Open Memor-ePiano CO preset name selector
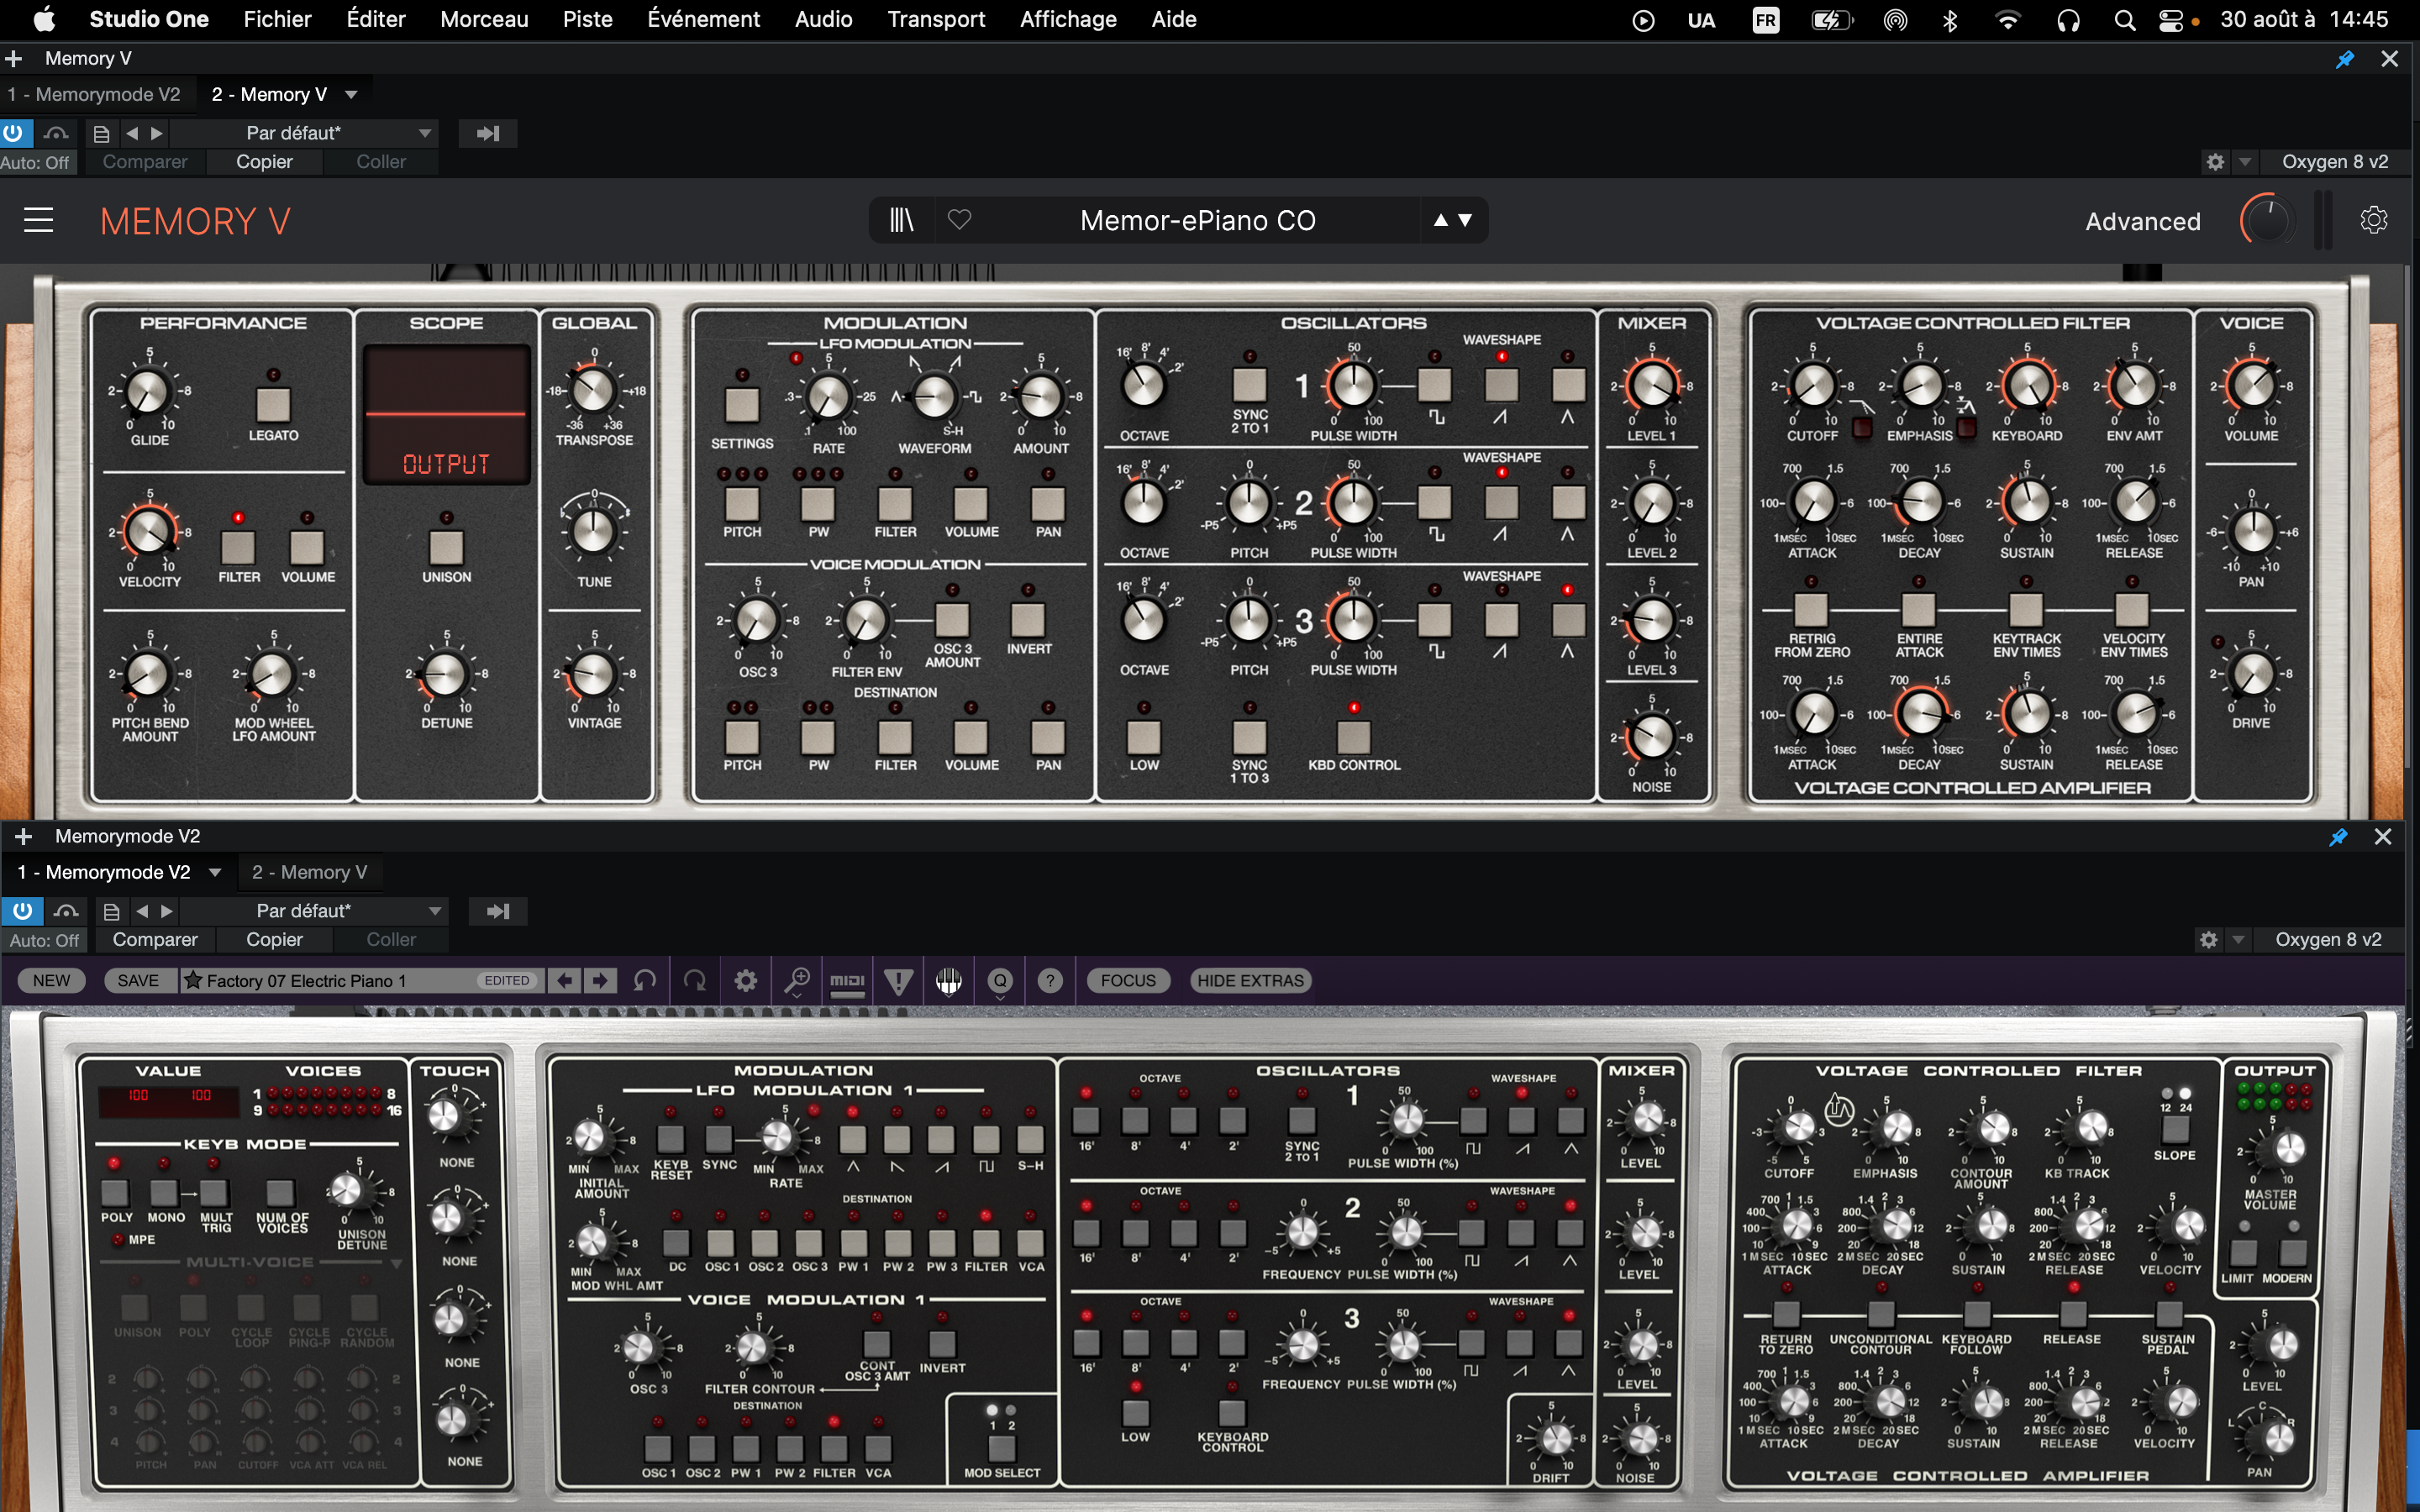Viewport: 2420px width, 1512px height. click(x=1198, y=220)
